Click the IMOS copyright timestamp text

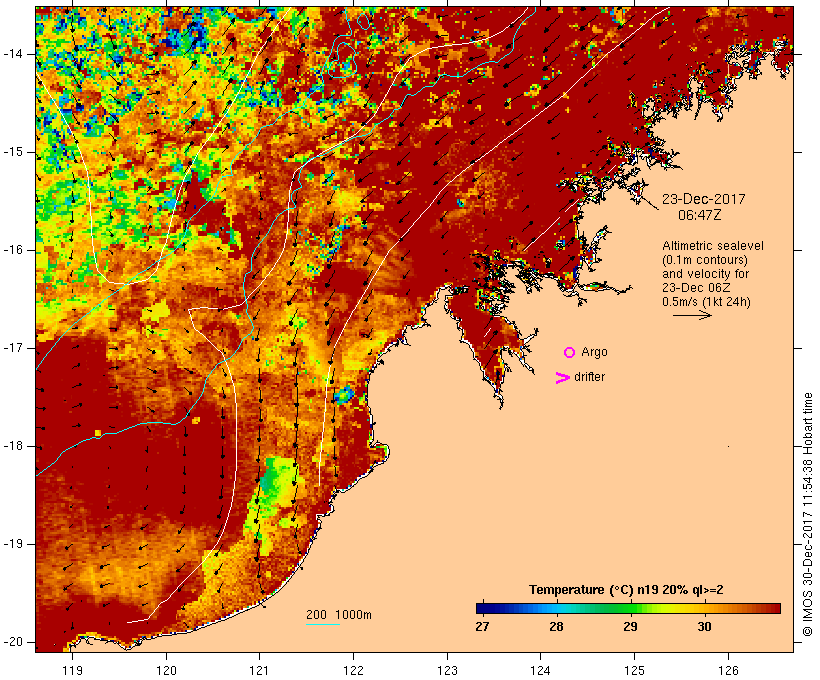click(x=808, y=515)
